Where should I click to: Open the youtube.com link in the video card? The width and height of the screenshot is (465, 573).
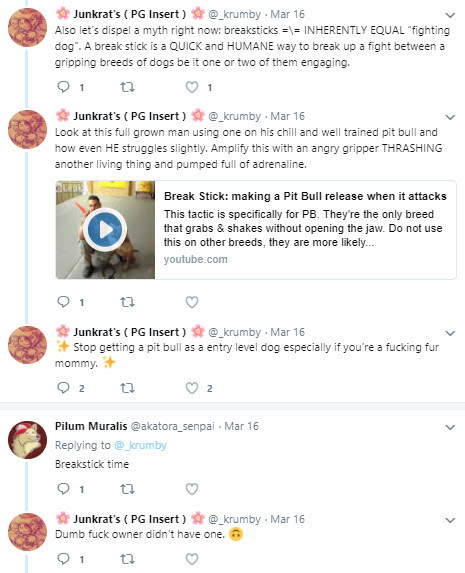click(x=196, y=259)
